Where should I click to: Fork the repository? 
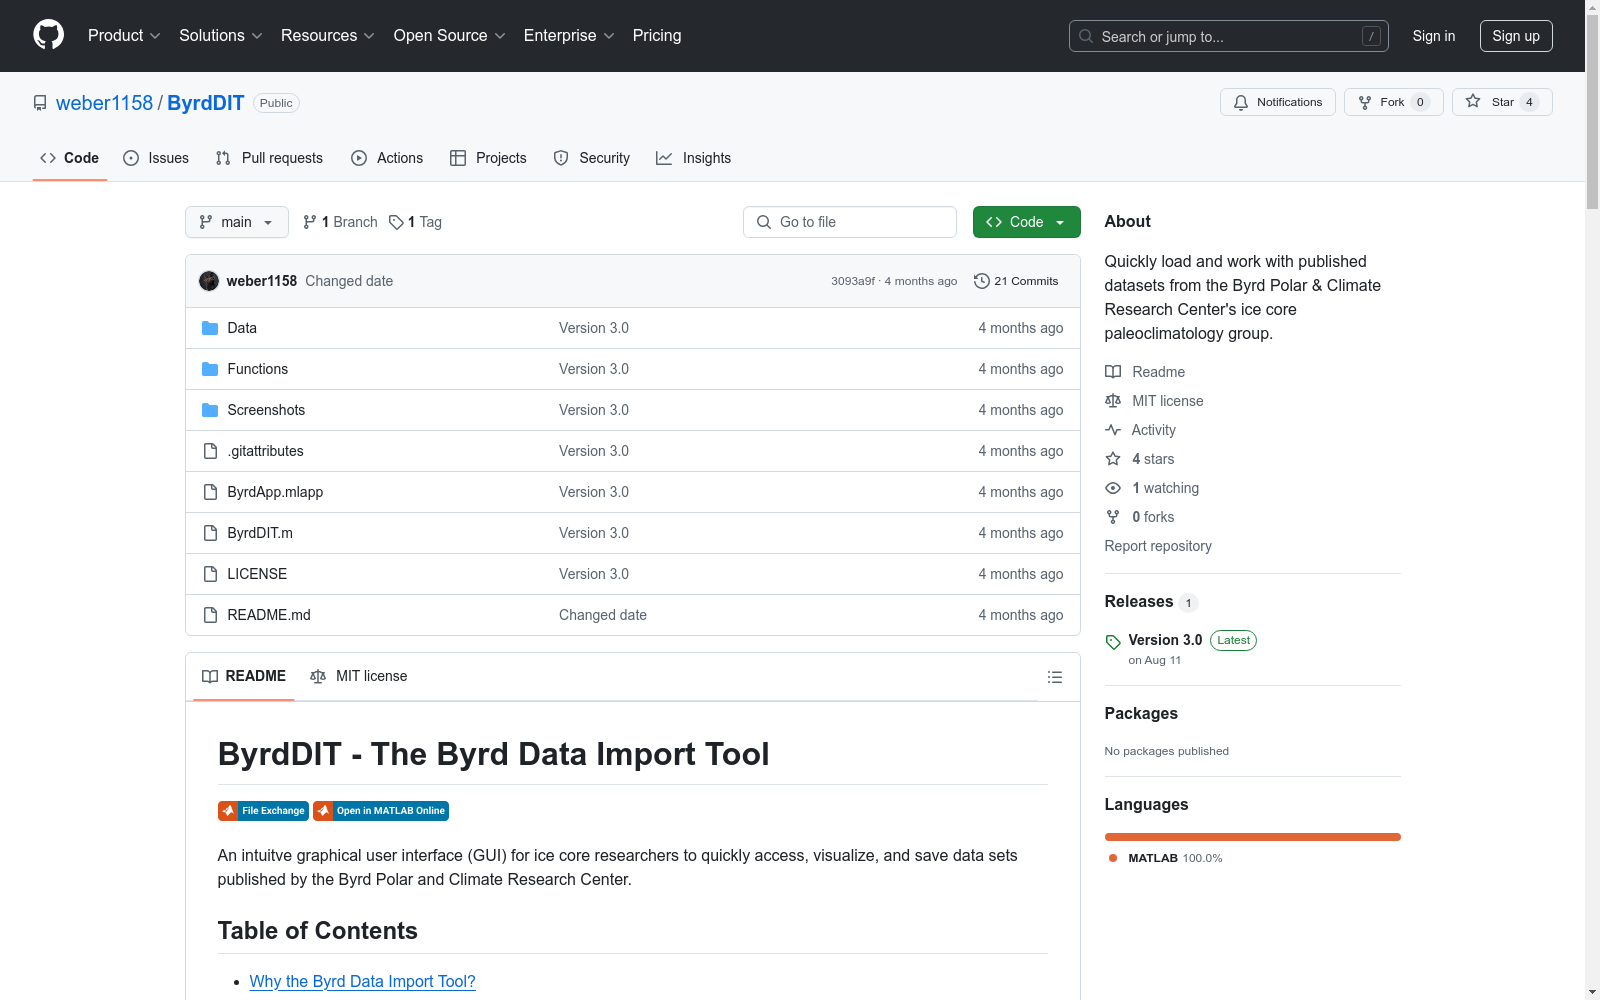[1393, 102]
